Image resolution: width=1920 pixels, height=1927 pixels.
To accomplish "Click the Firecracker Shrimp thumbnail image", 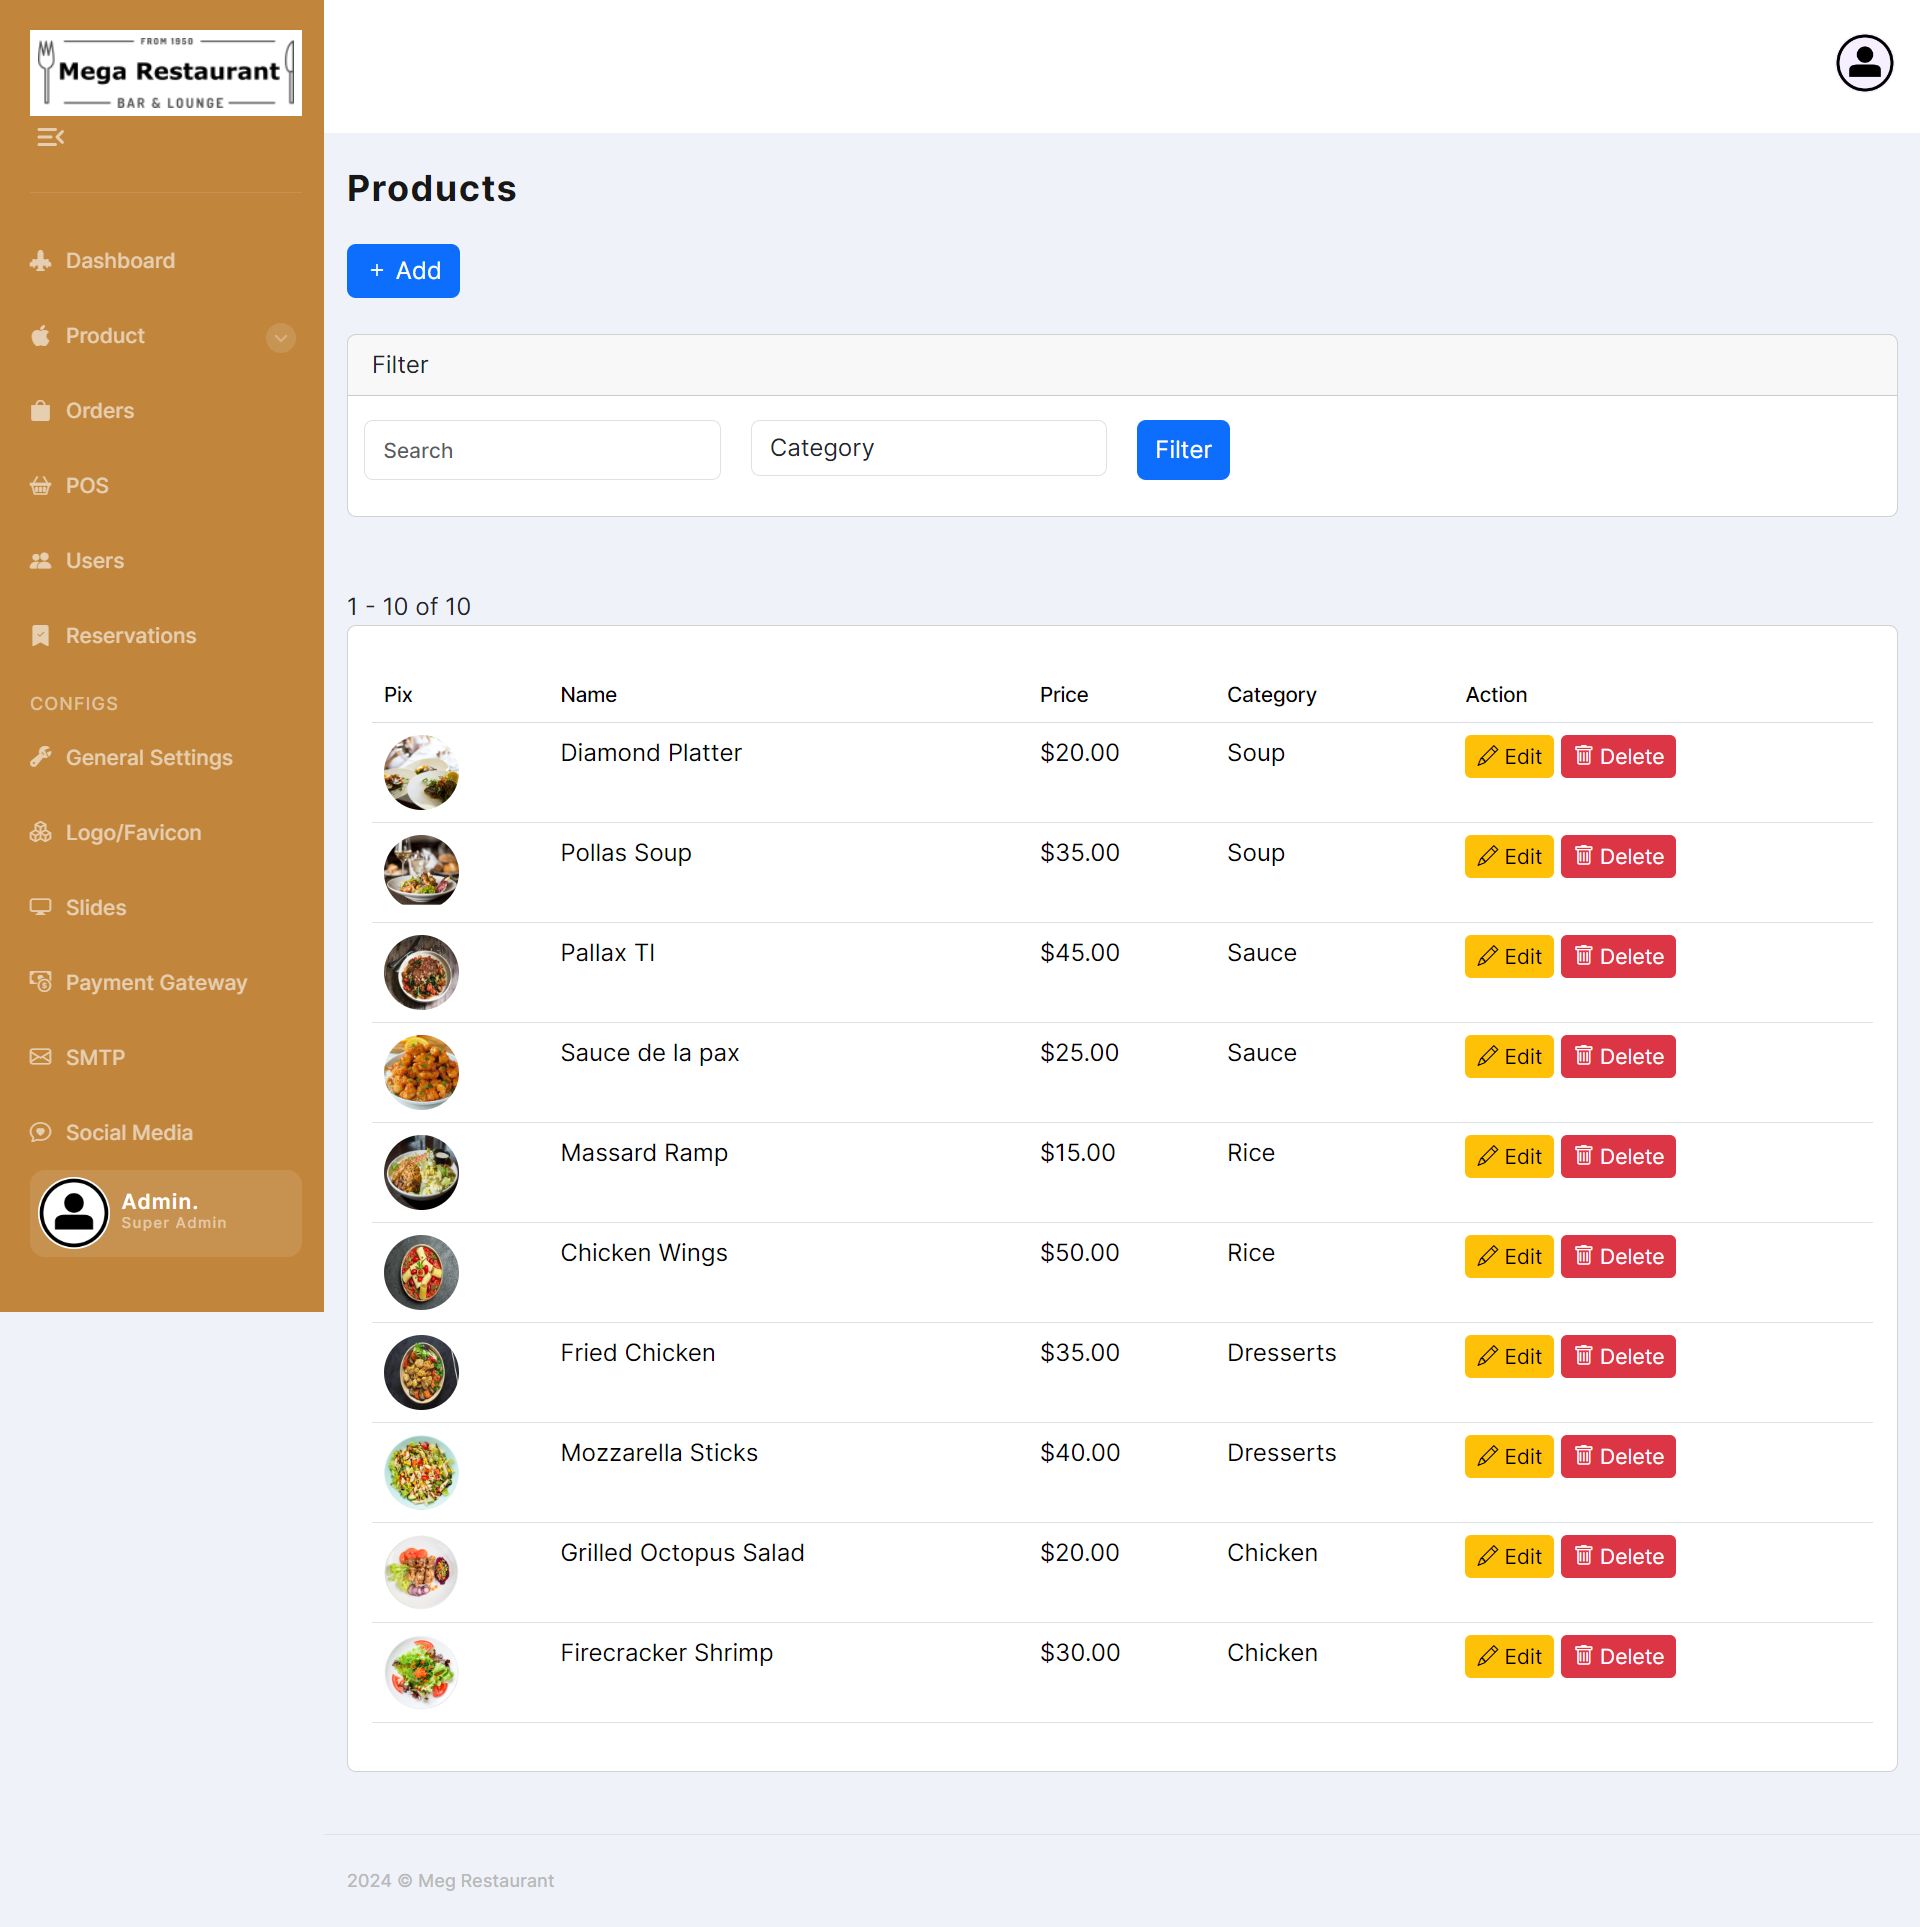I will [x=421, y=1672].
